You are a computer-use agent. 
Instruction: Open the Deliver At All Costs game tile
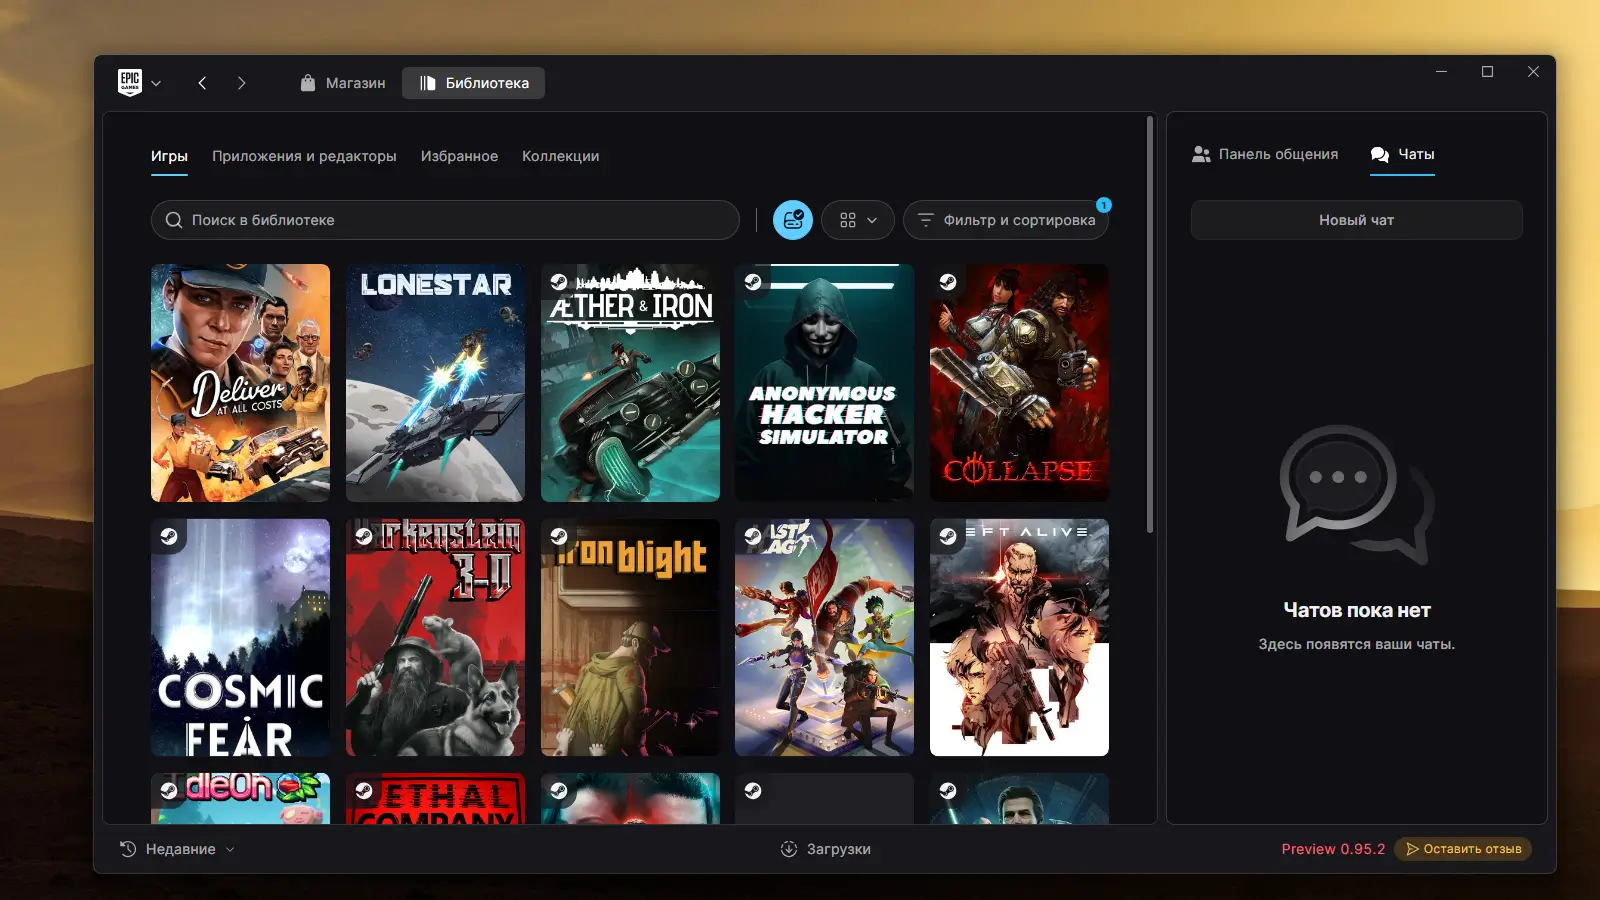pos(240,383)
